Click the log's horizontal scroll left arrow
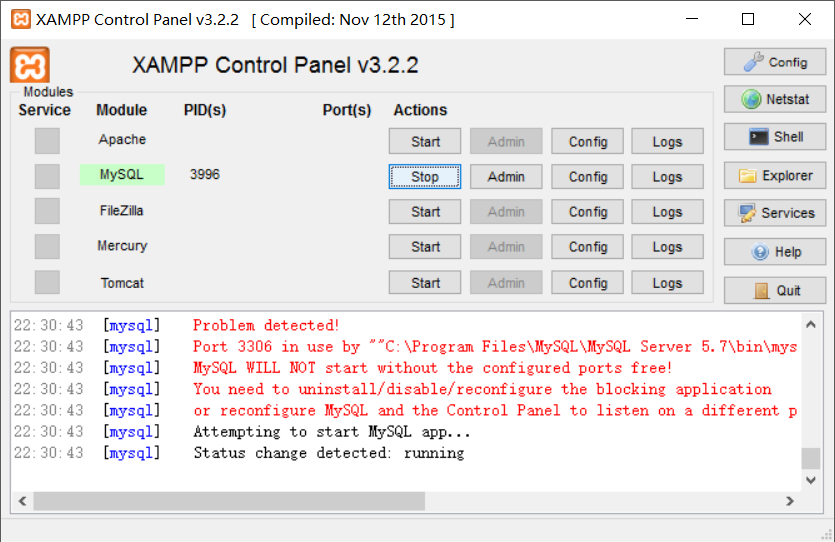The height and width of the screenshot is (542, 835). point(22,501)
